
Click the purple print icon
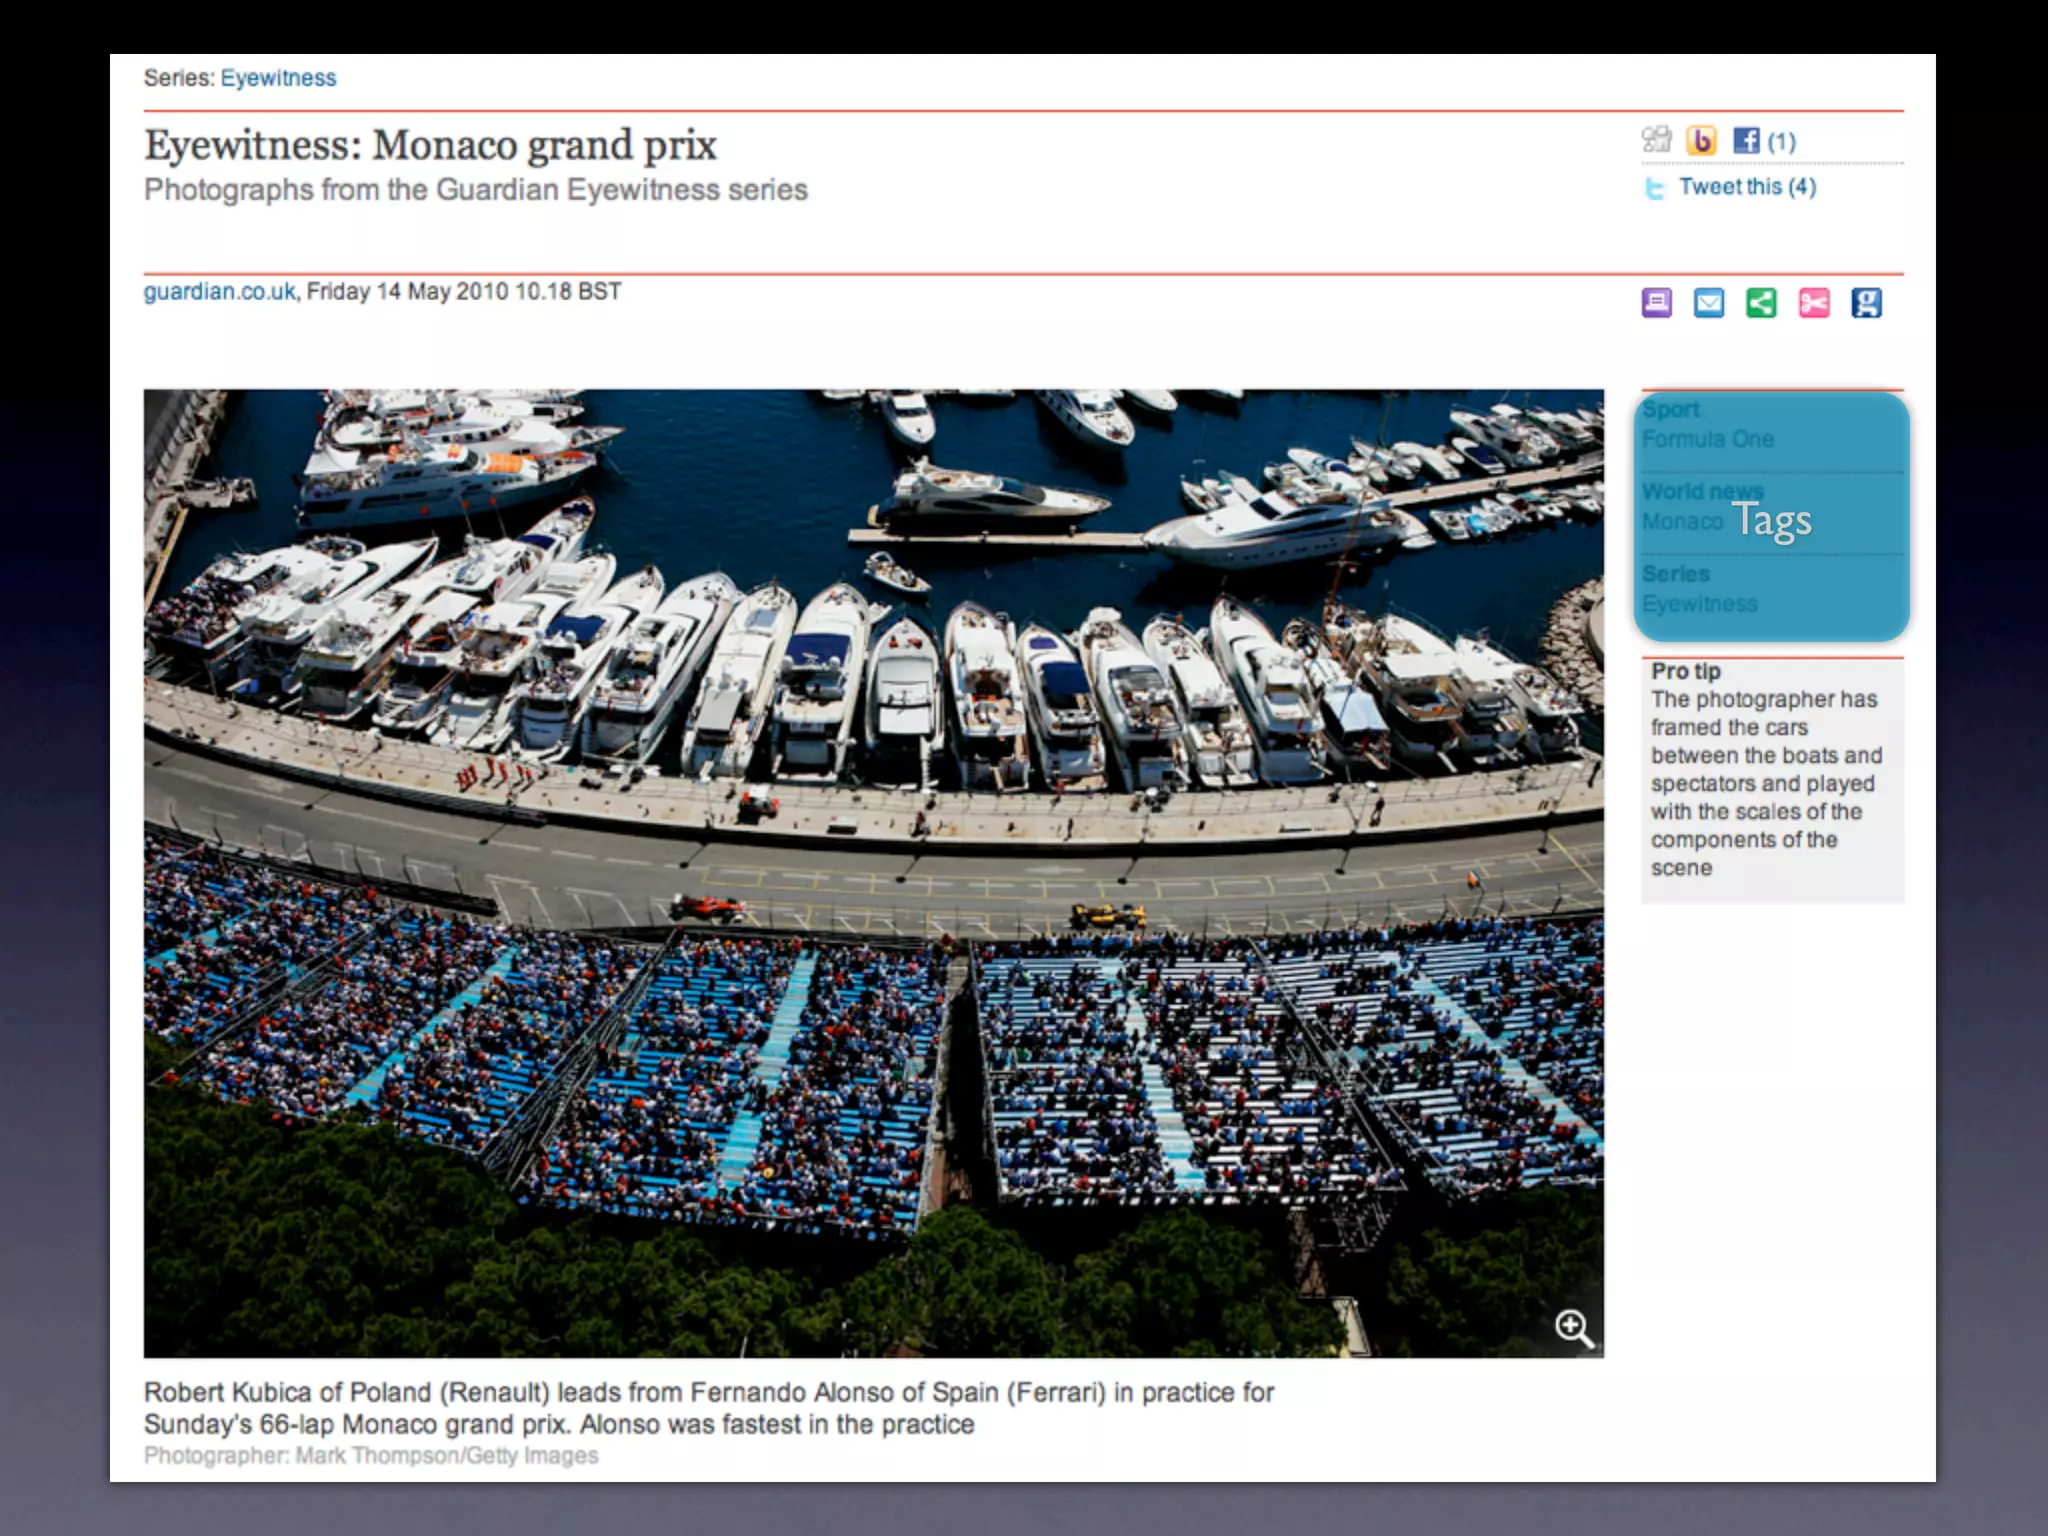coord(1656,302)
